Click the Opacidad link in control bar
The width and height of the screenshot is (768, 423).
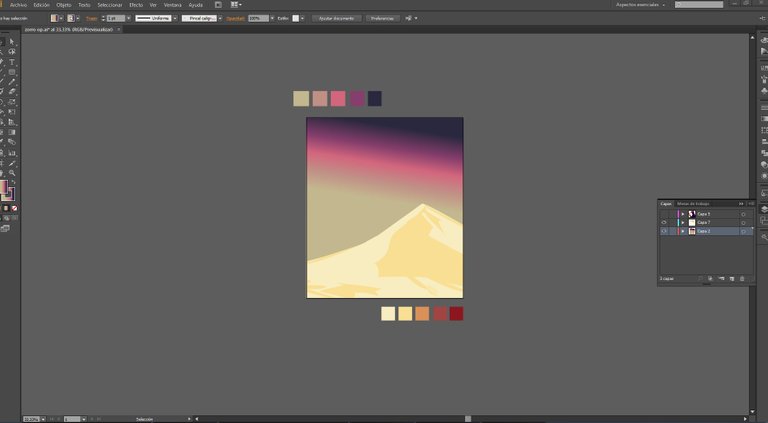coord(235,18)
